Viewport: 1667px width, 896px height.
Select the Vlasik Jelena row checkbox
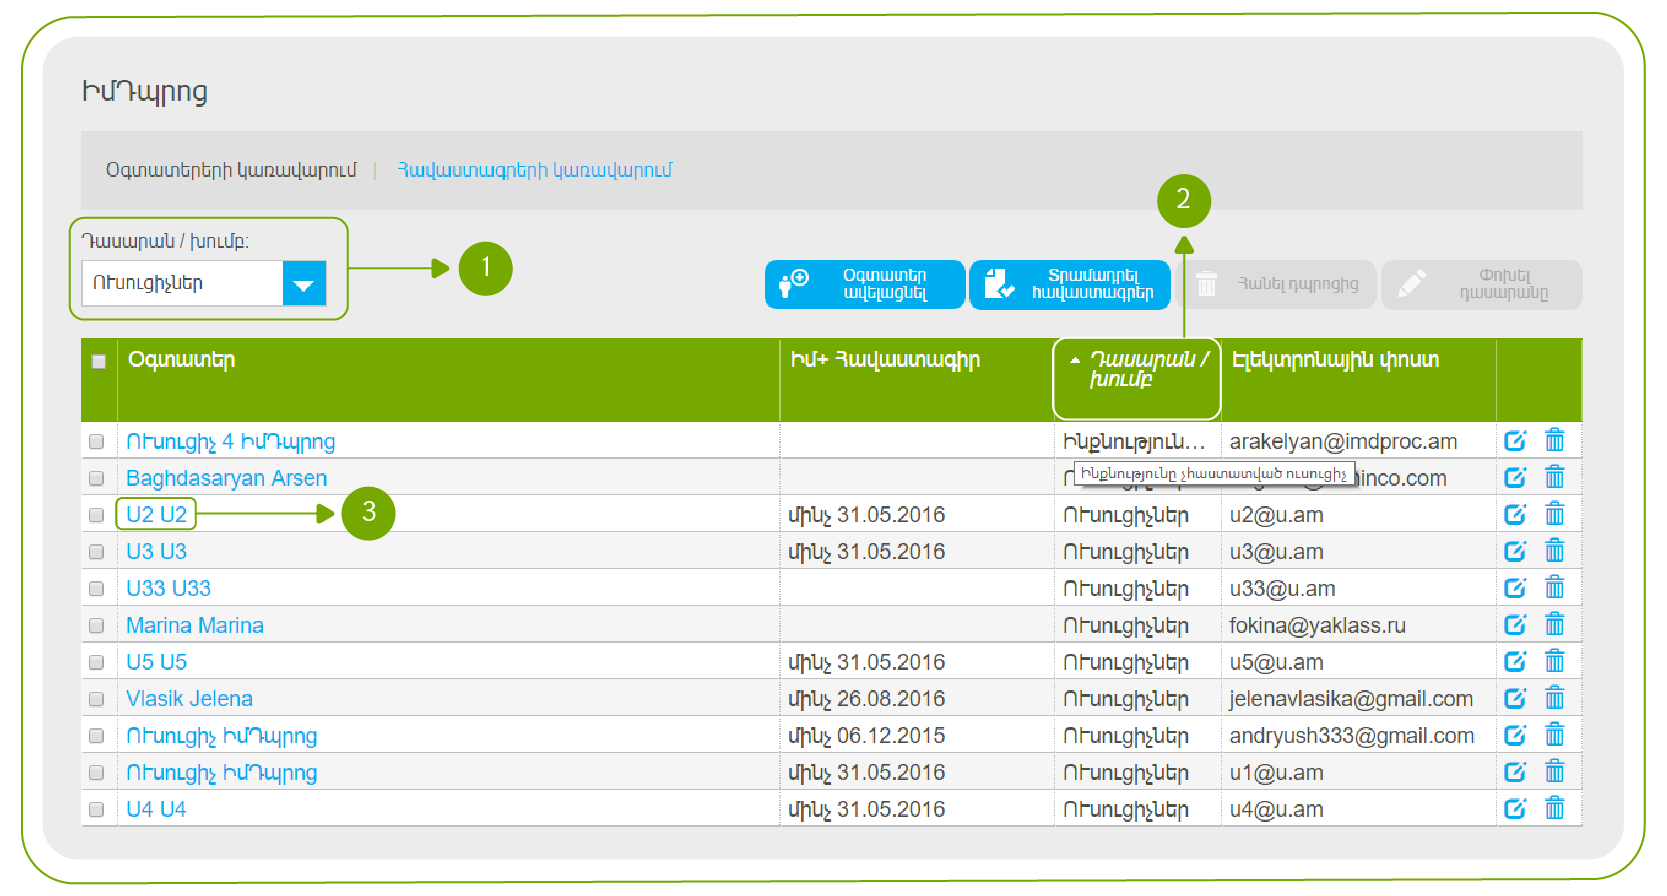[x=97, y=699]
